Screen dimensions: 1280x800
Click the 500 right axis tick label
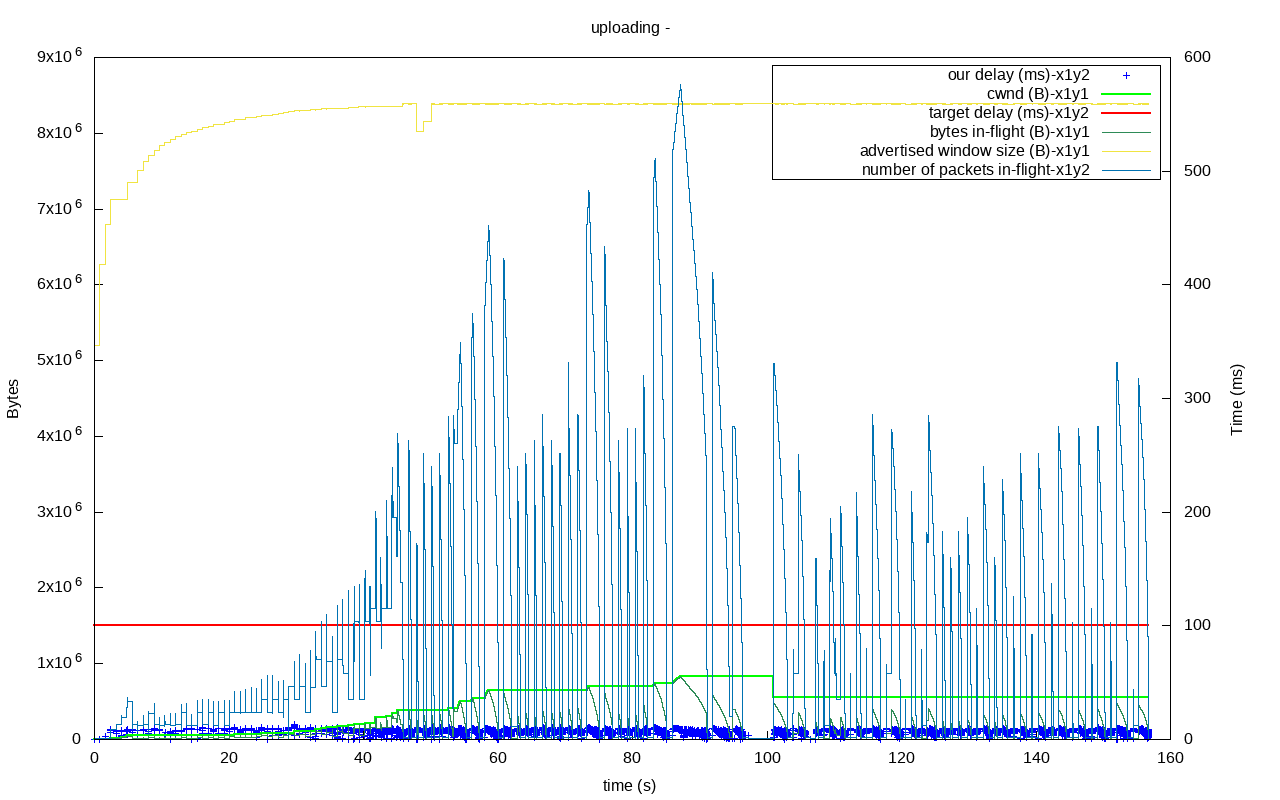1198,171
